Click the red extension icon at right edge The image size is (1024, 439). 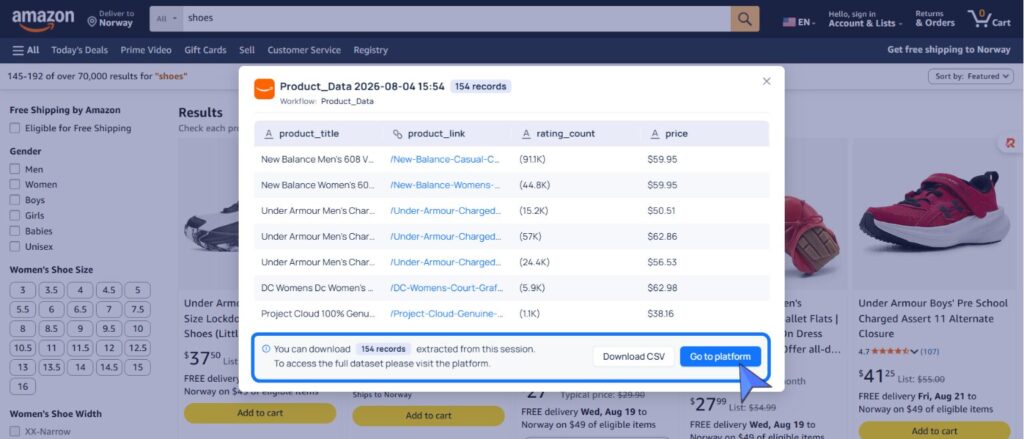pyautogui.click(x=1010, y=143)
